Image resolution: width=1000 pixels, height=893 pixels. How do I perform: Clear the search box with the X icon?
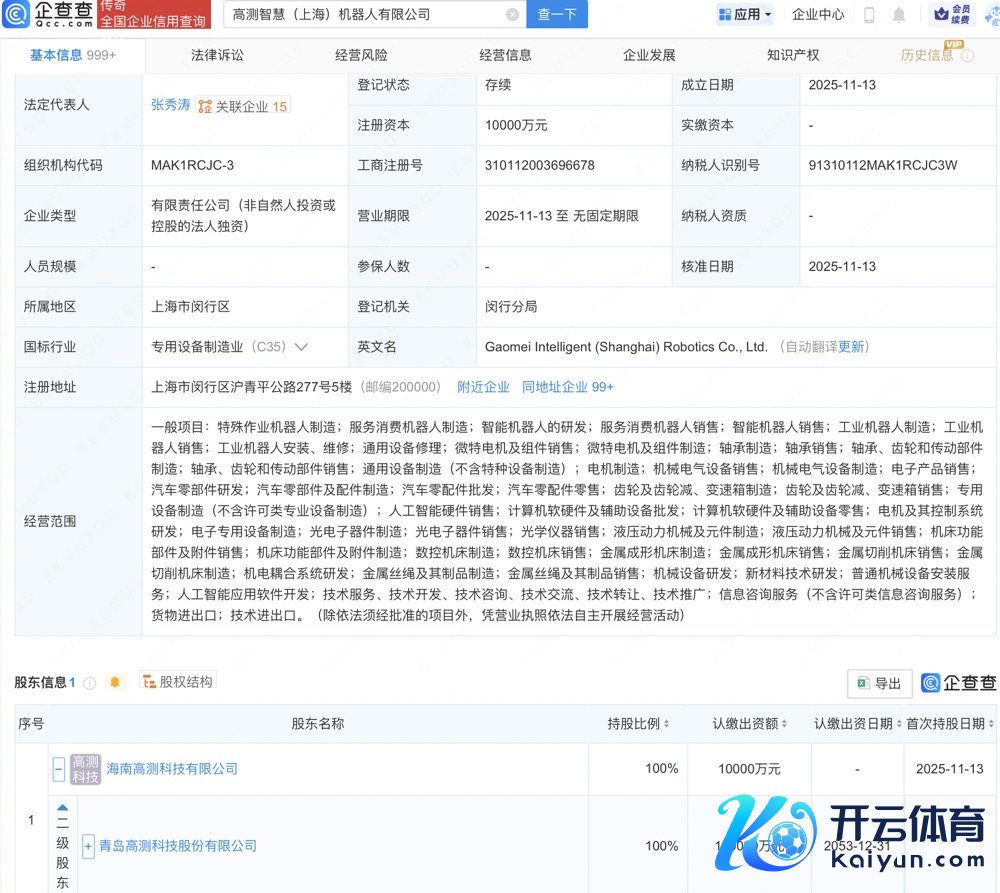tap(512, 15)
